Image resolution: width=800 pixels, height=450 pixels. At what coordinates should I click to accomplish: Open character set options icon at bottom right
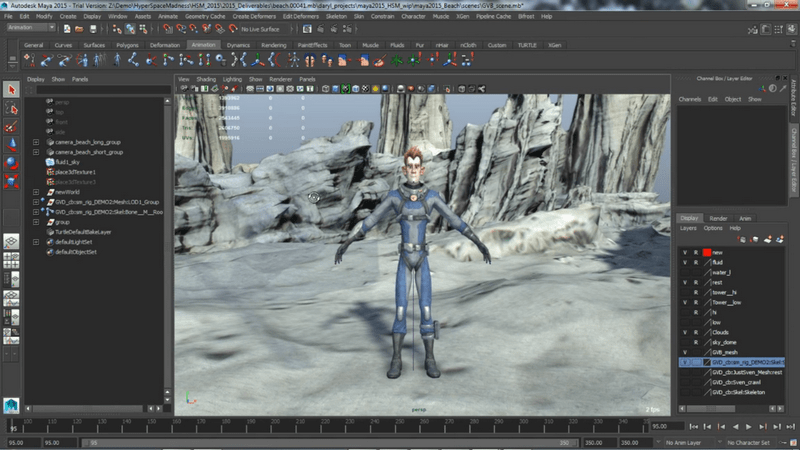coord(793,442)
